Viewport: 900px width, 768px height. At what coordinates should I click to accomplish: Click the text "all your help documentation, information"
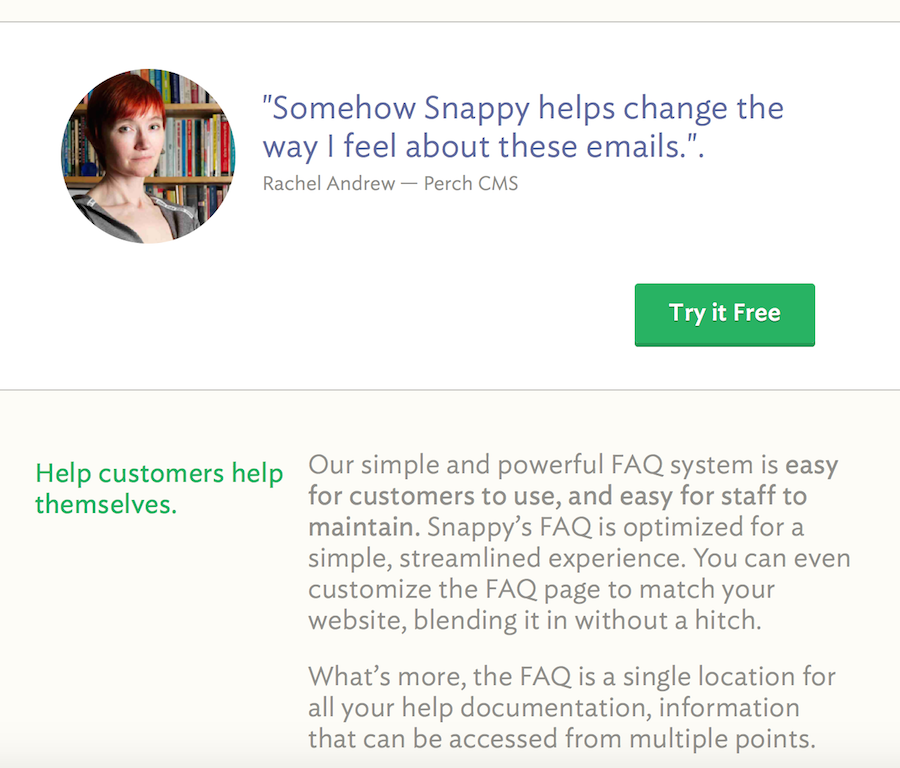coord(554,708)
